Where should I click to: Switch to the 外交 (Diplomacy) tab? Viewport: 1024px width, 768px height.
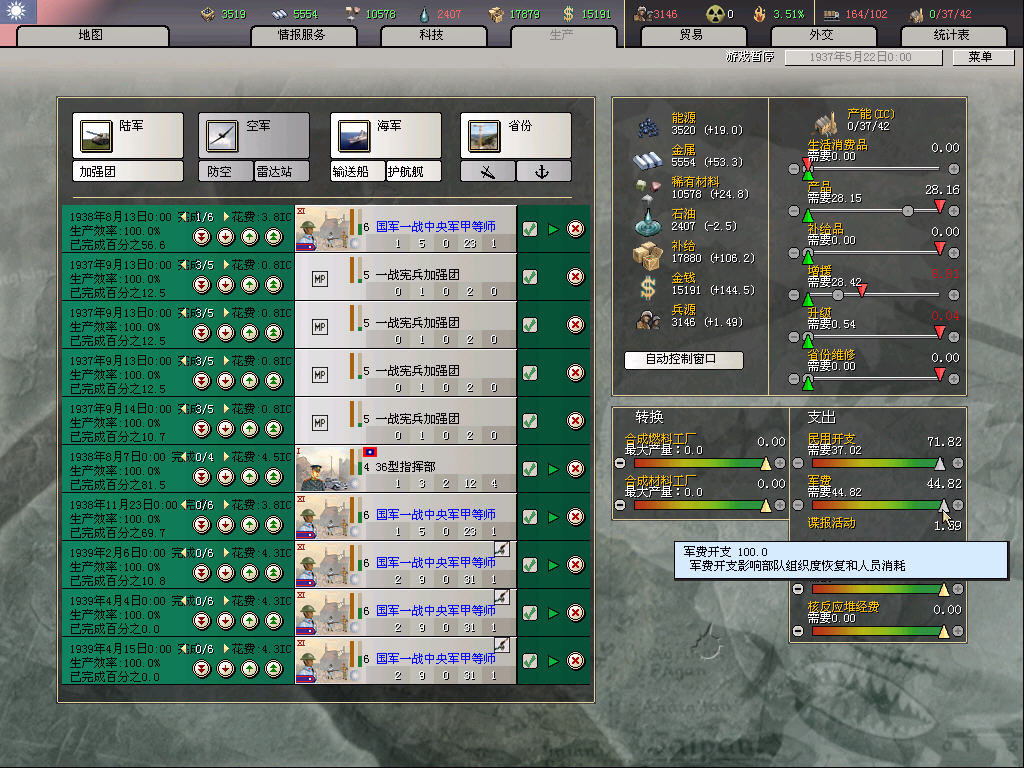[820, 35]
